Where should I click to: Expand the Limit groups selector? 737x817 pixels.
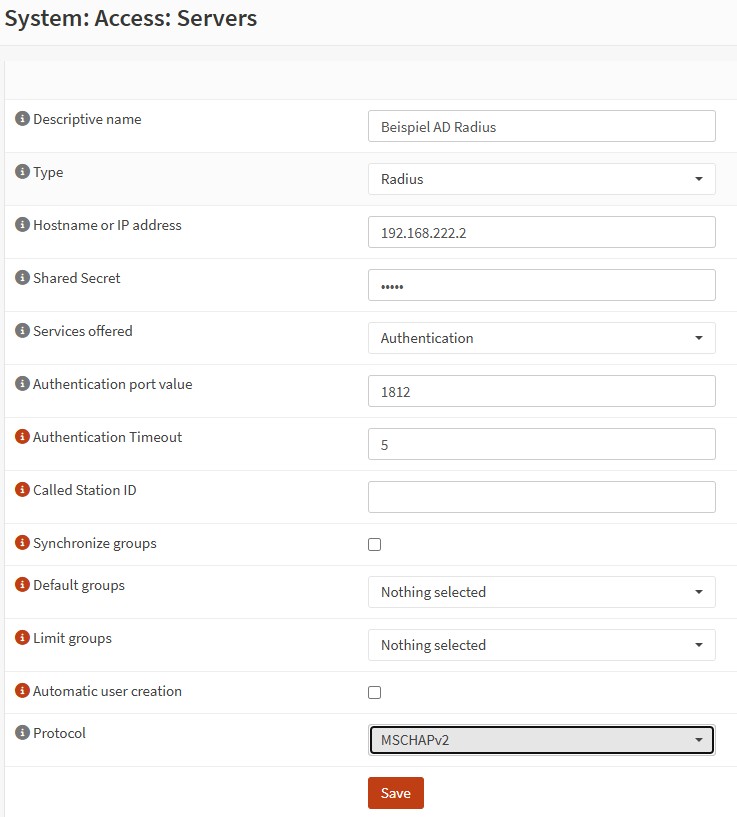point(542,645)
